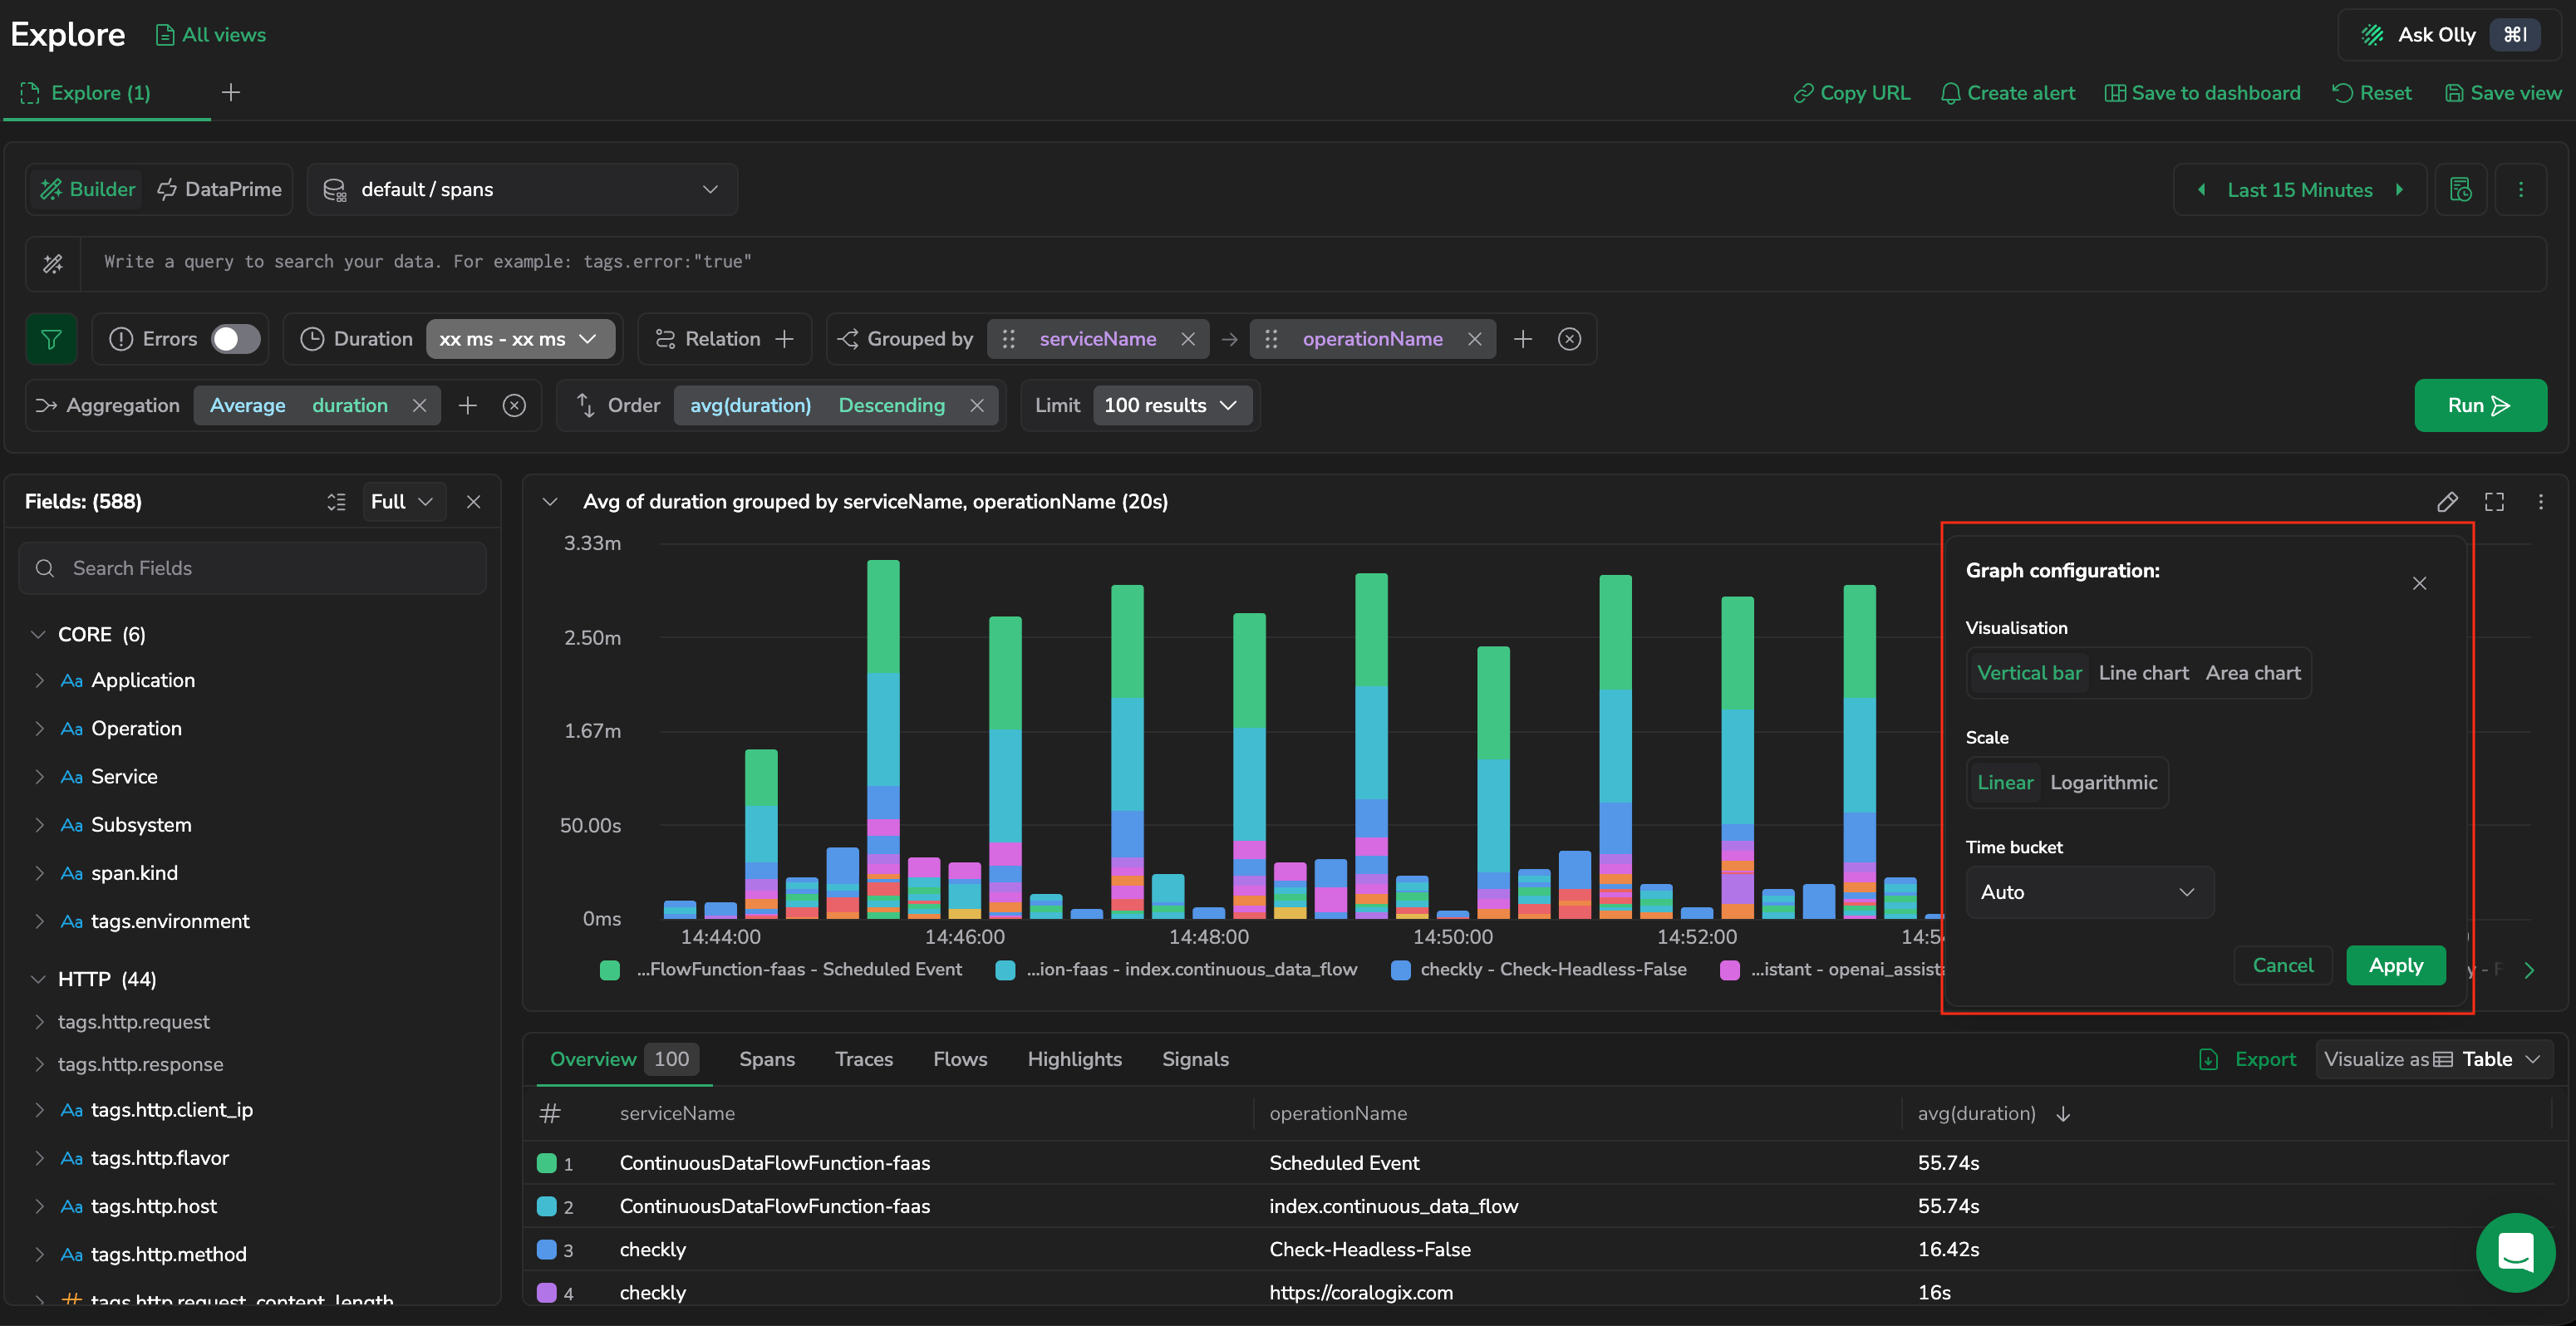Open the intercom chat bubble icon
2576x1326 pixels.
pos(2515,1252)
